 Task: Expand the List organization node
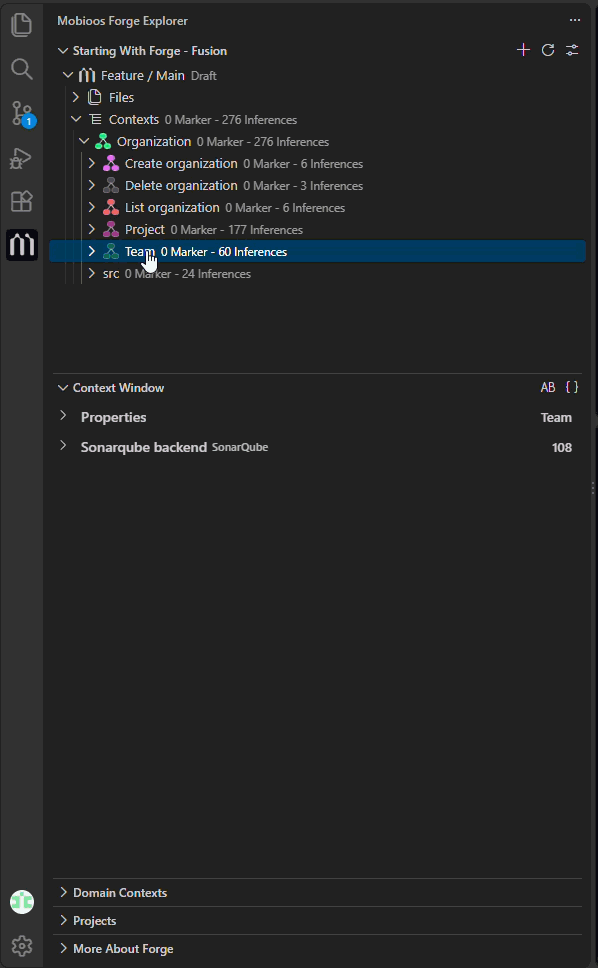tap(92, 207)
